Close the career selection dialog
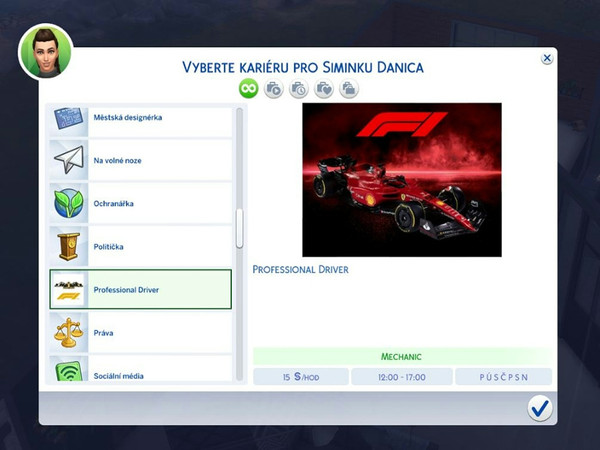 (x=547, y=59)
